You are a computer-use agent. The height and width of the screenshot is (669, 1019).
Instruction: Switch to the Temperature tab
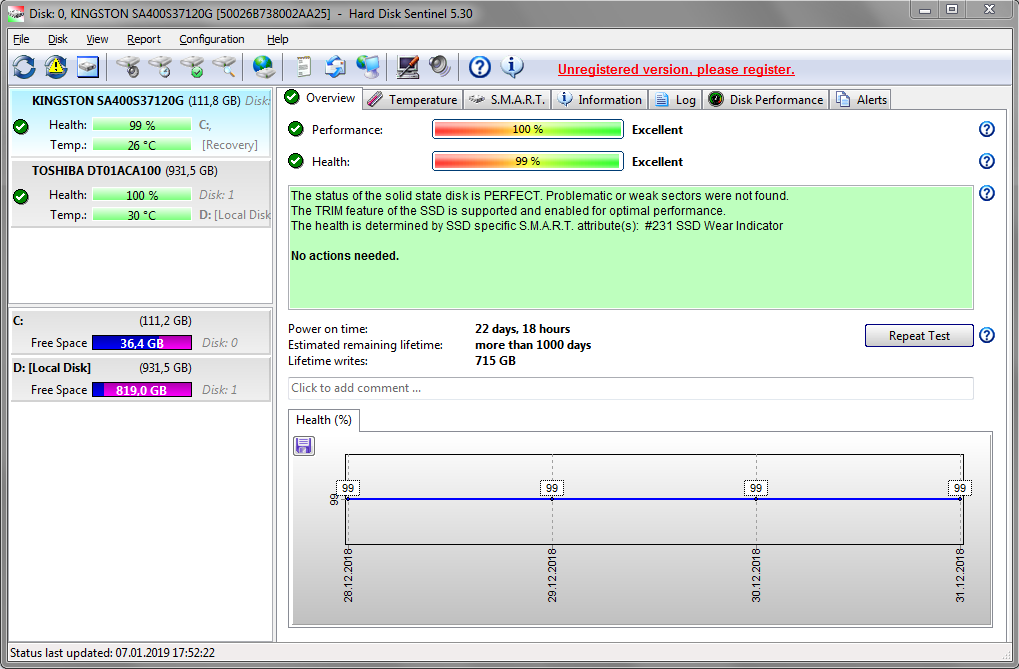pos(412,99)
